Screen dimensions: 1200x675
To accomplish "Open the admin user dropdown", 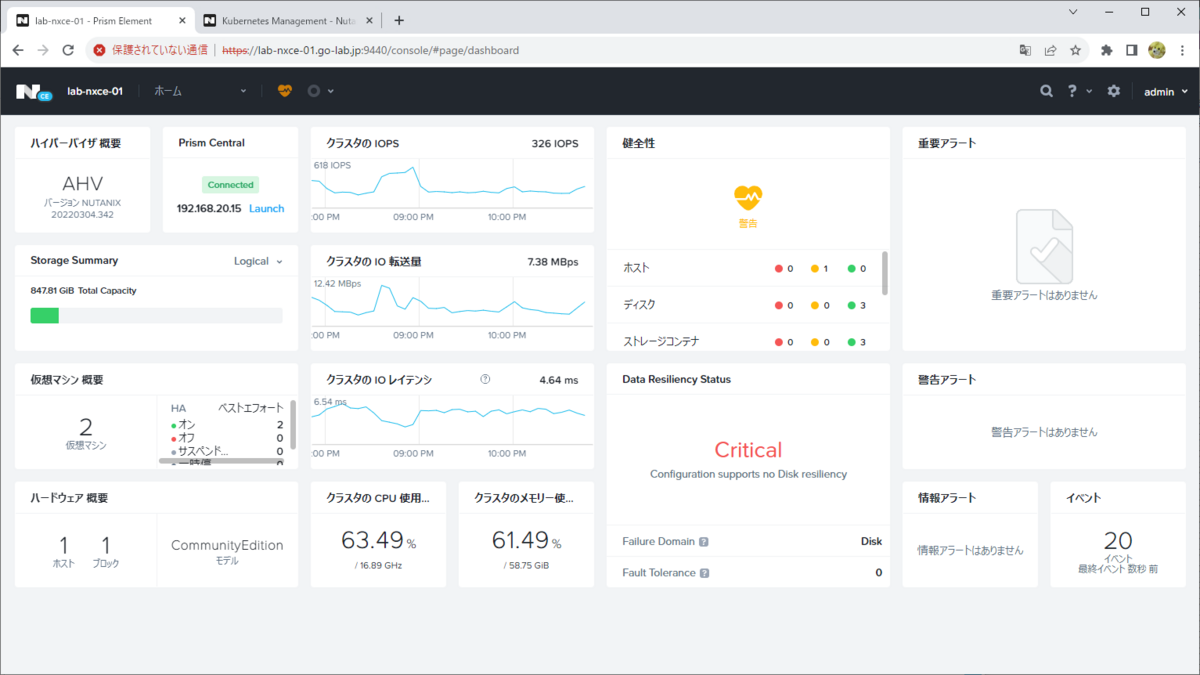I will click(1166, 91).
